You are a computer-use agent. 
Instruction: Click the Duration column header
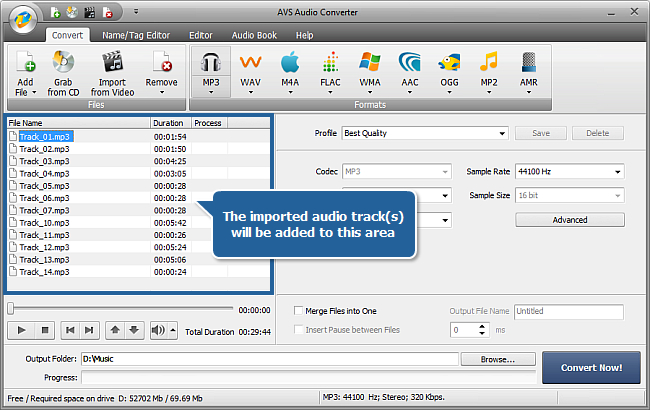click(x=170, y=123)
